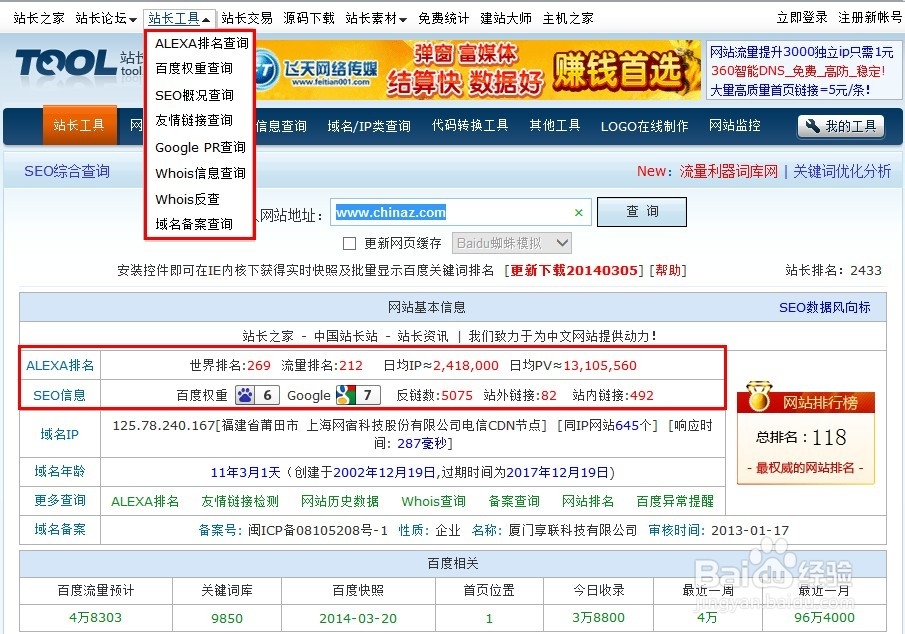The height and width of the screenshot is (634, 905).
Task: Select ALEXA排名查询 from the dropdown menu
Action: [x=201, y=43]
